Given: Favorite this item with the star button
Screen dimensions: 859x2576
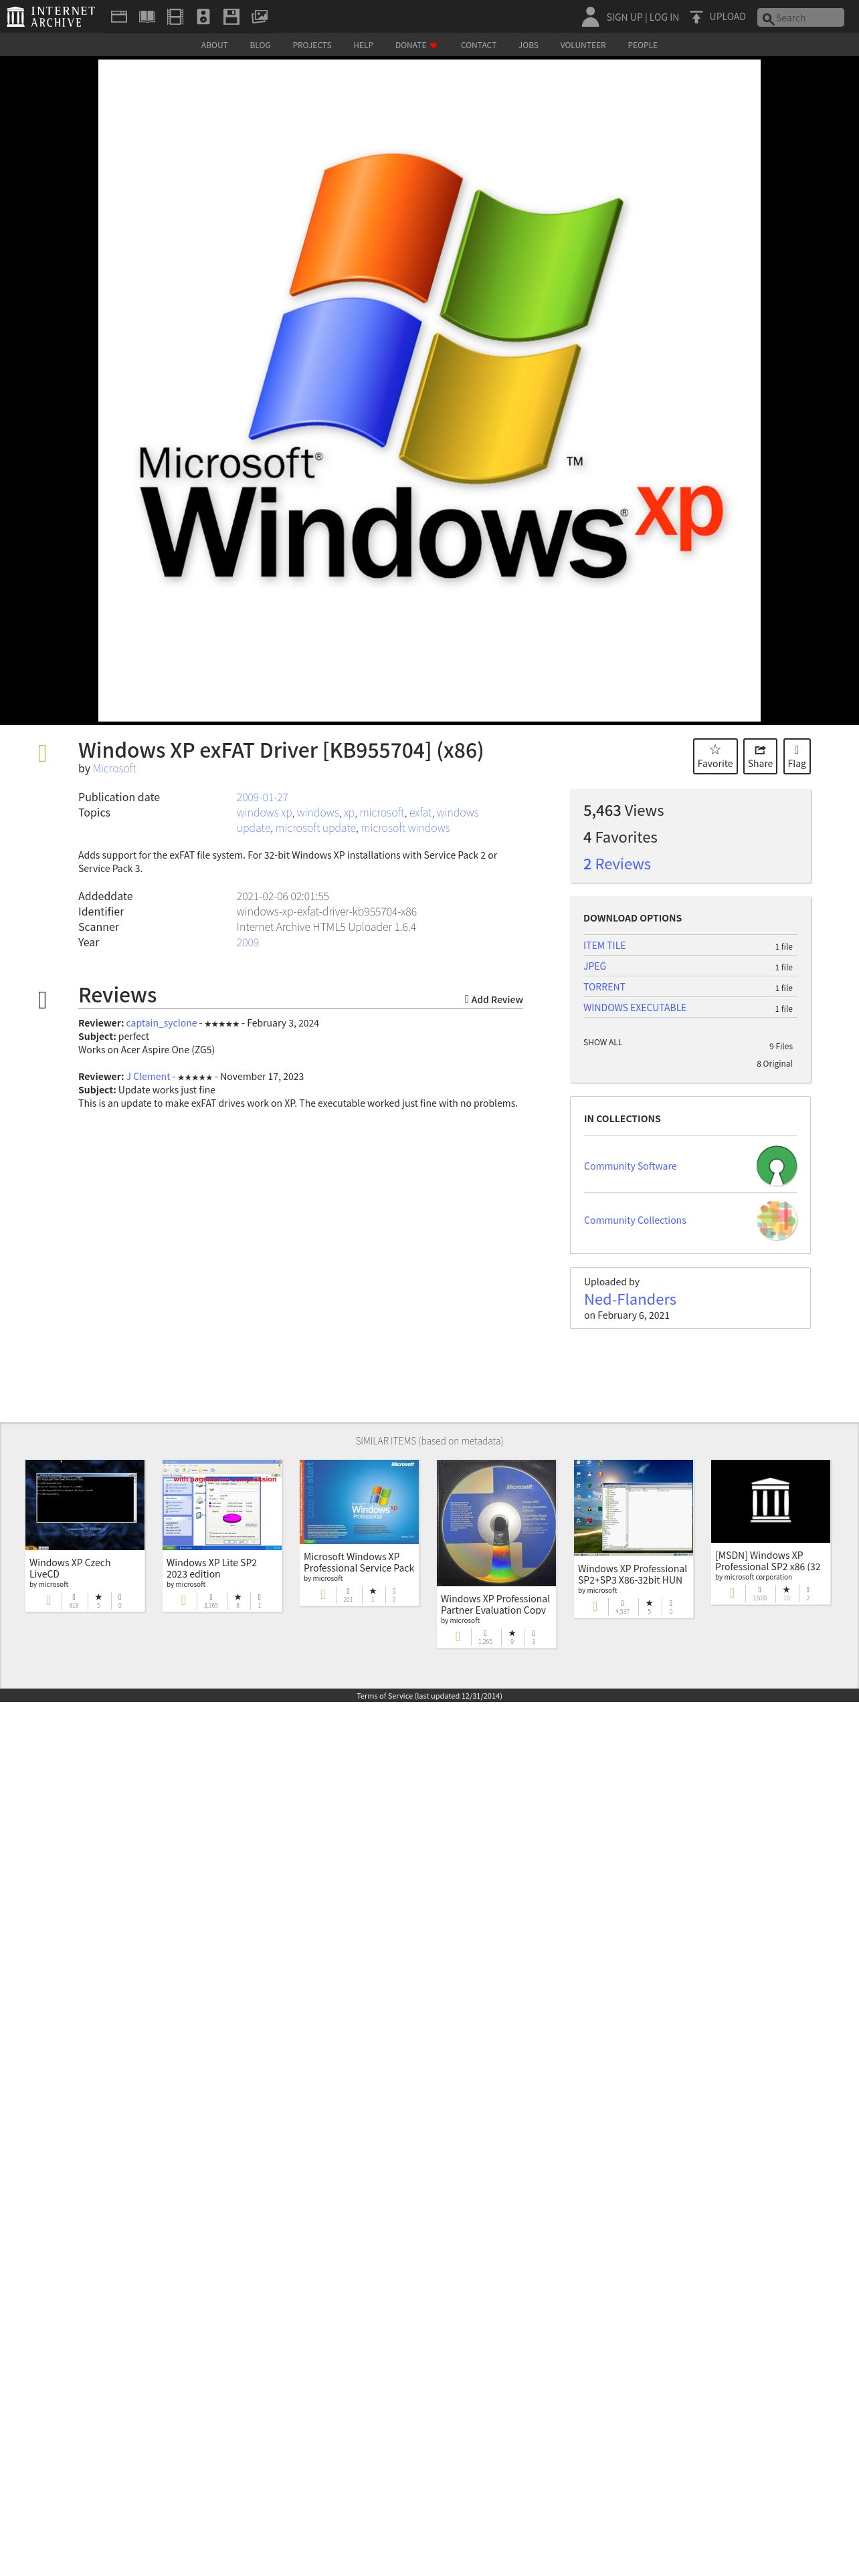Looking at the screenshot, I should [715, 756].
